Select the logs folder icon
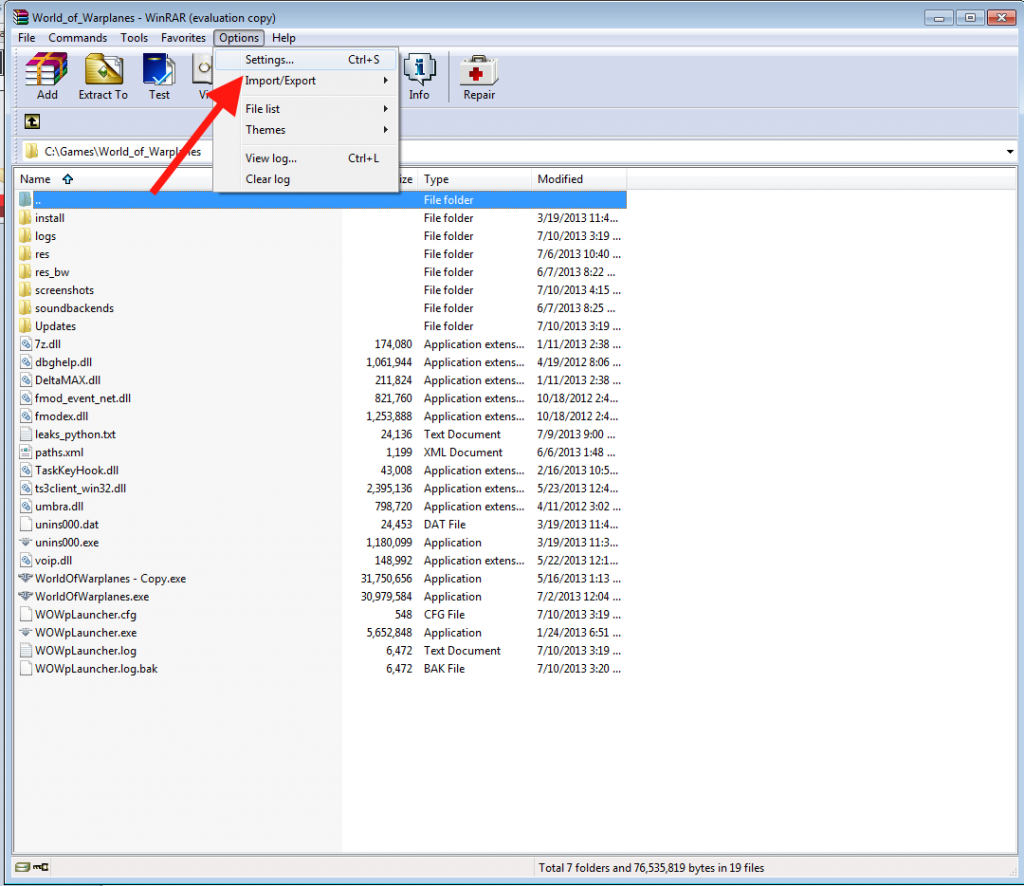Image resolution: width=1024 pixels, height=886 pixels. point(25,236)
